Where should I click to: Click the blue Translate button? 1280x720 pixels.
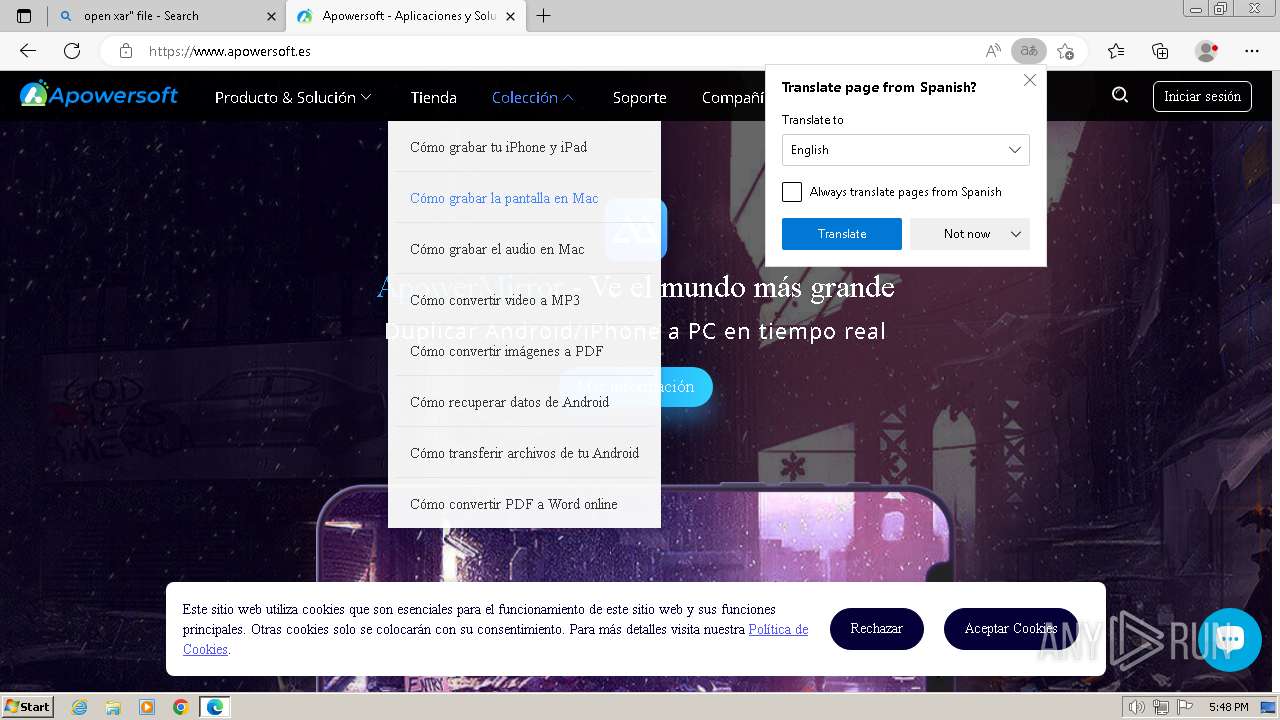tap(842, 234)
